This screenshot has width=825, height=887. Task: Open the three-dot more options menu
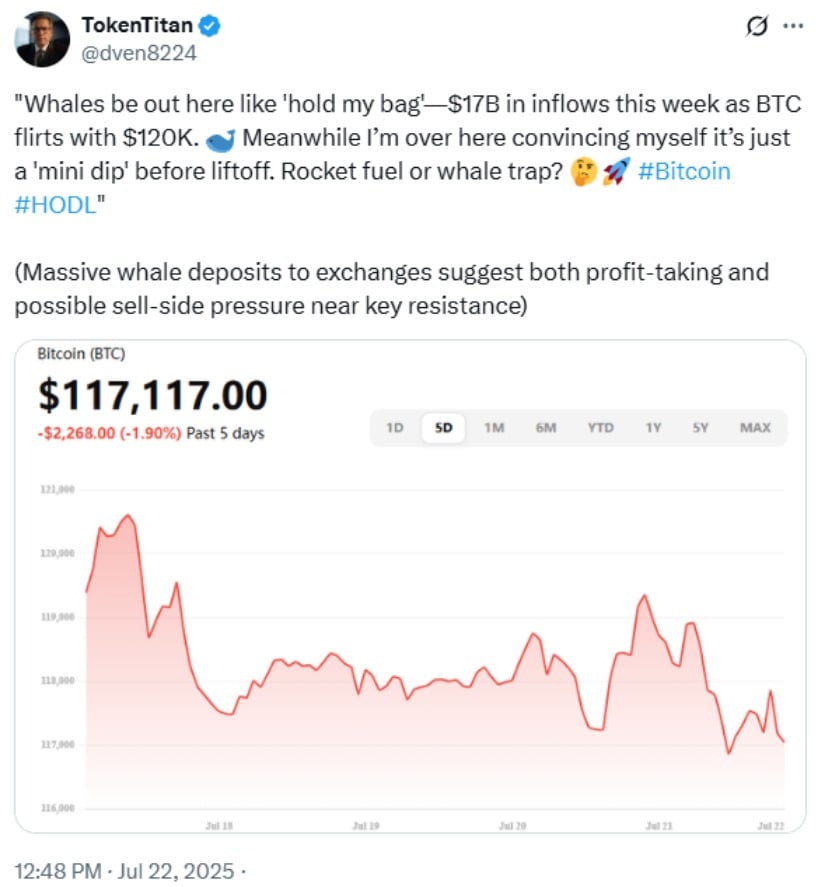[793, 26]
